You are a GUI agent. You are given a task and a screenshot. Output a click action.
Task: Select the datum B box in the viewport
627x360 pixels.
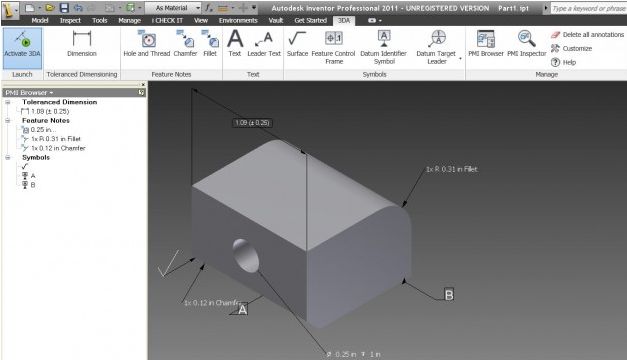coord(449,294)
